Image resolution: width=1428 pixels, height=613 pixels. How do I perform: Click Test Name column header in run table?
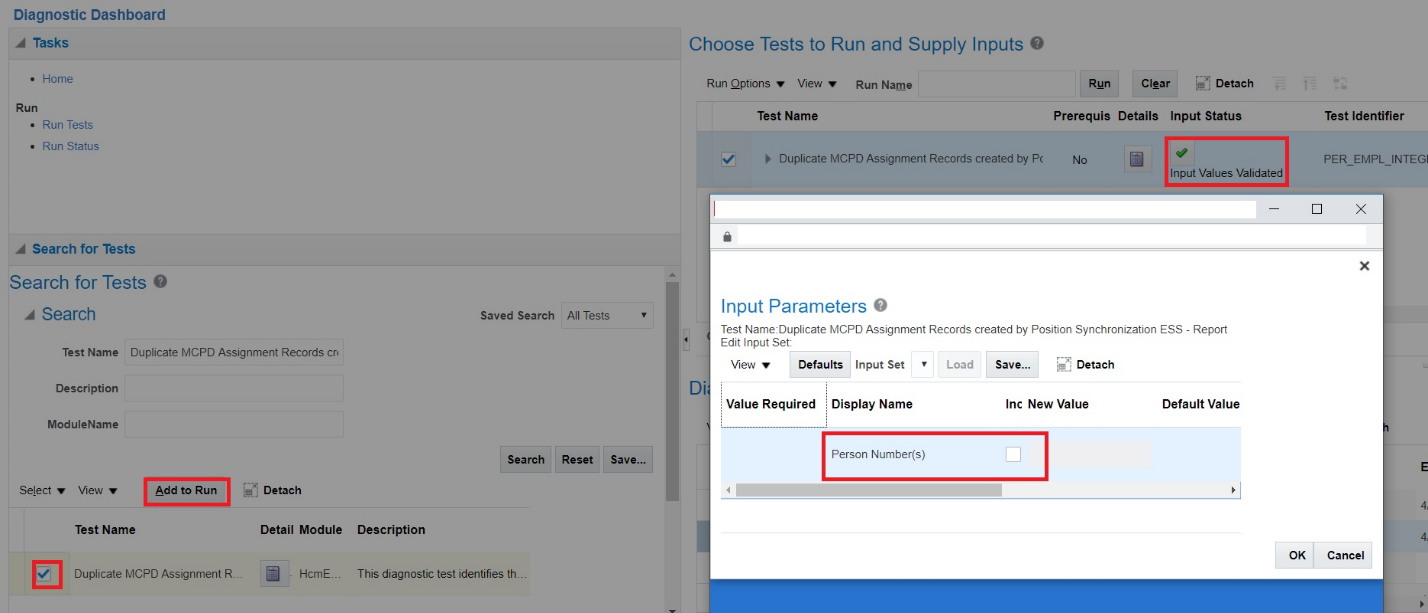point(787,116)
